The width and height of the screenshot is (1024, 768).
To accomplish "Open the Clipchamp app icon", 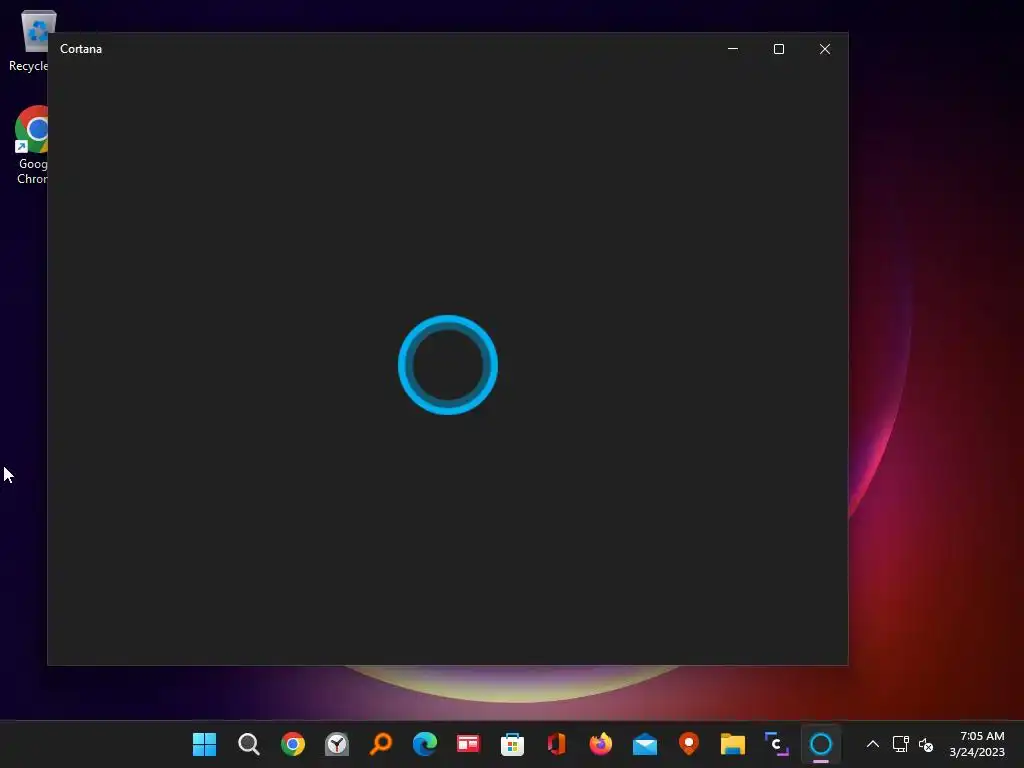I will click(x=776, y=744).
